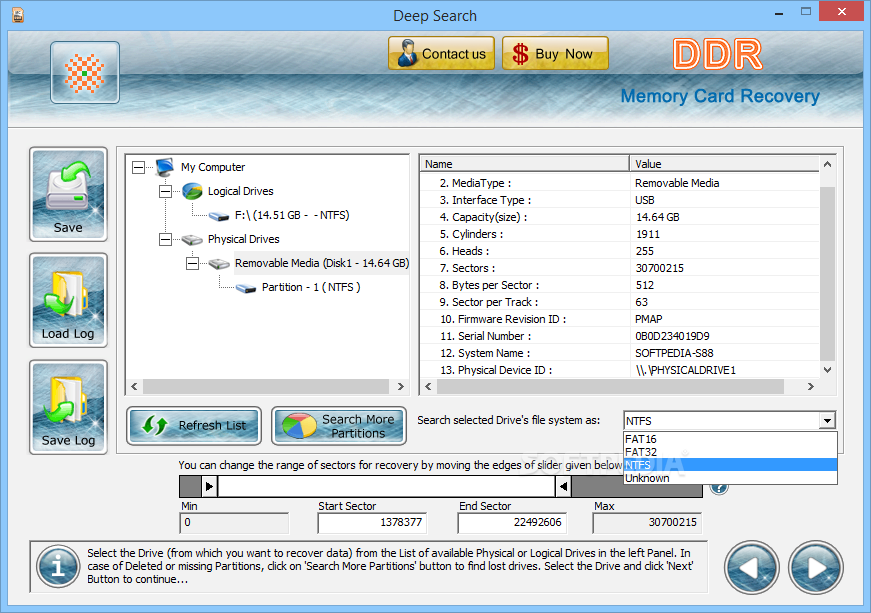Select Physical Drives tree item
Image resolution: width=871 pixels, height=613 pixels.
pos(243,239)
